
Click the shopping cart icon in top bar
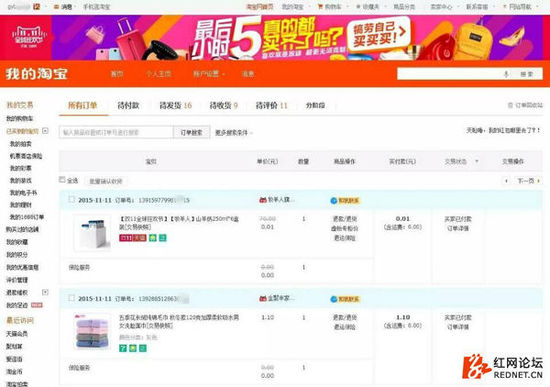tap(320, 6)
